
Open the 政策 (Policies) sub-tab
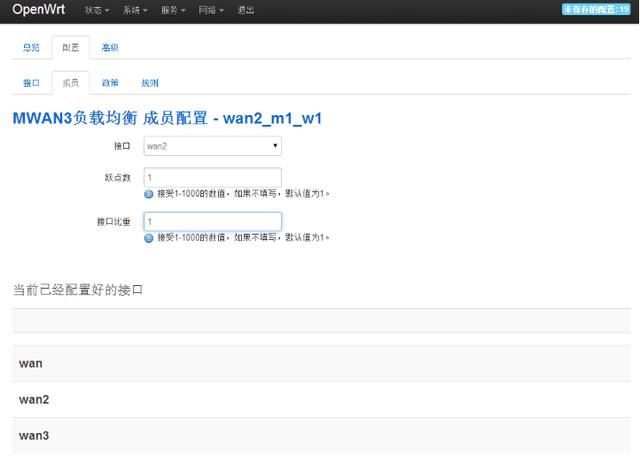pyautogui.click(x=110, y=83)
